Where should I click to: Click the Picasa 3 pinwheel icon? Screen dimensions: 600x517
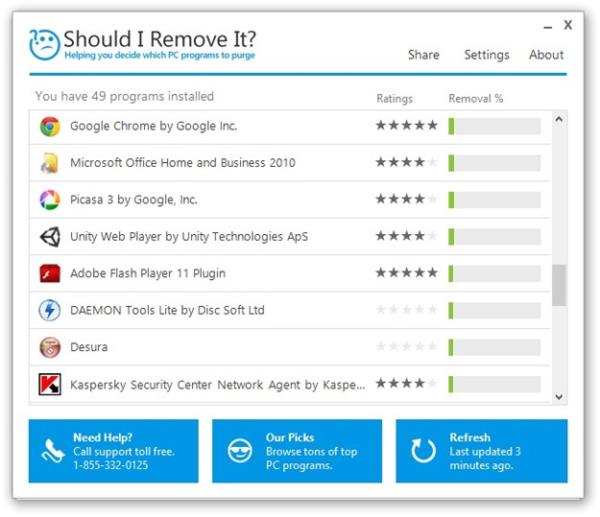pos(50,200)
